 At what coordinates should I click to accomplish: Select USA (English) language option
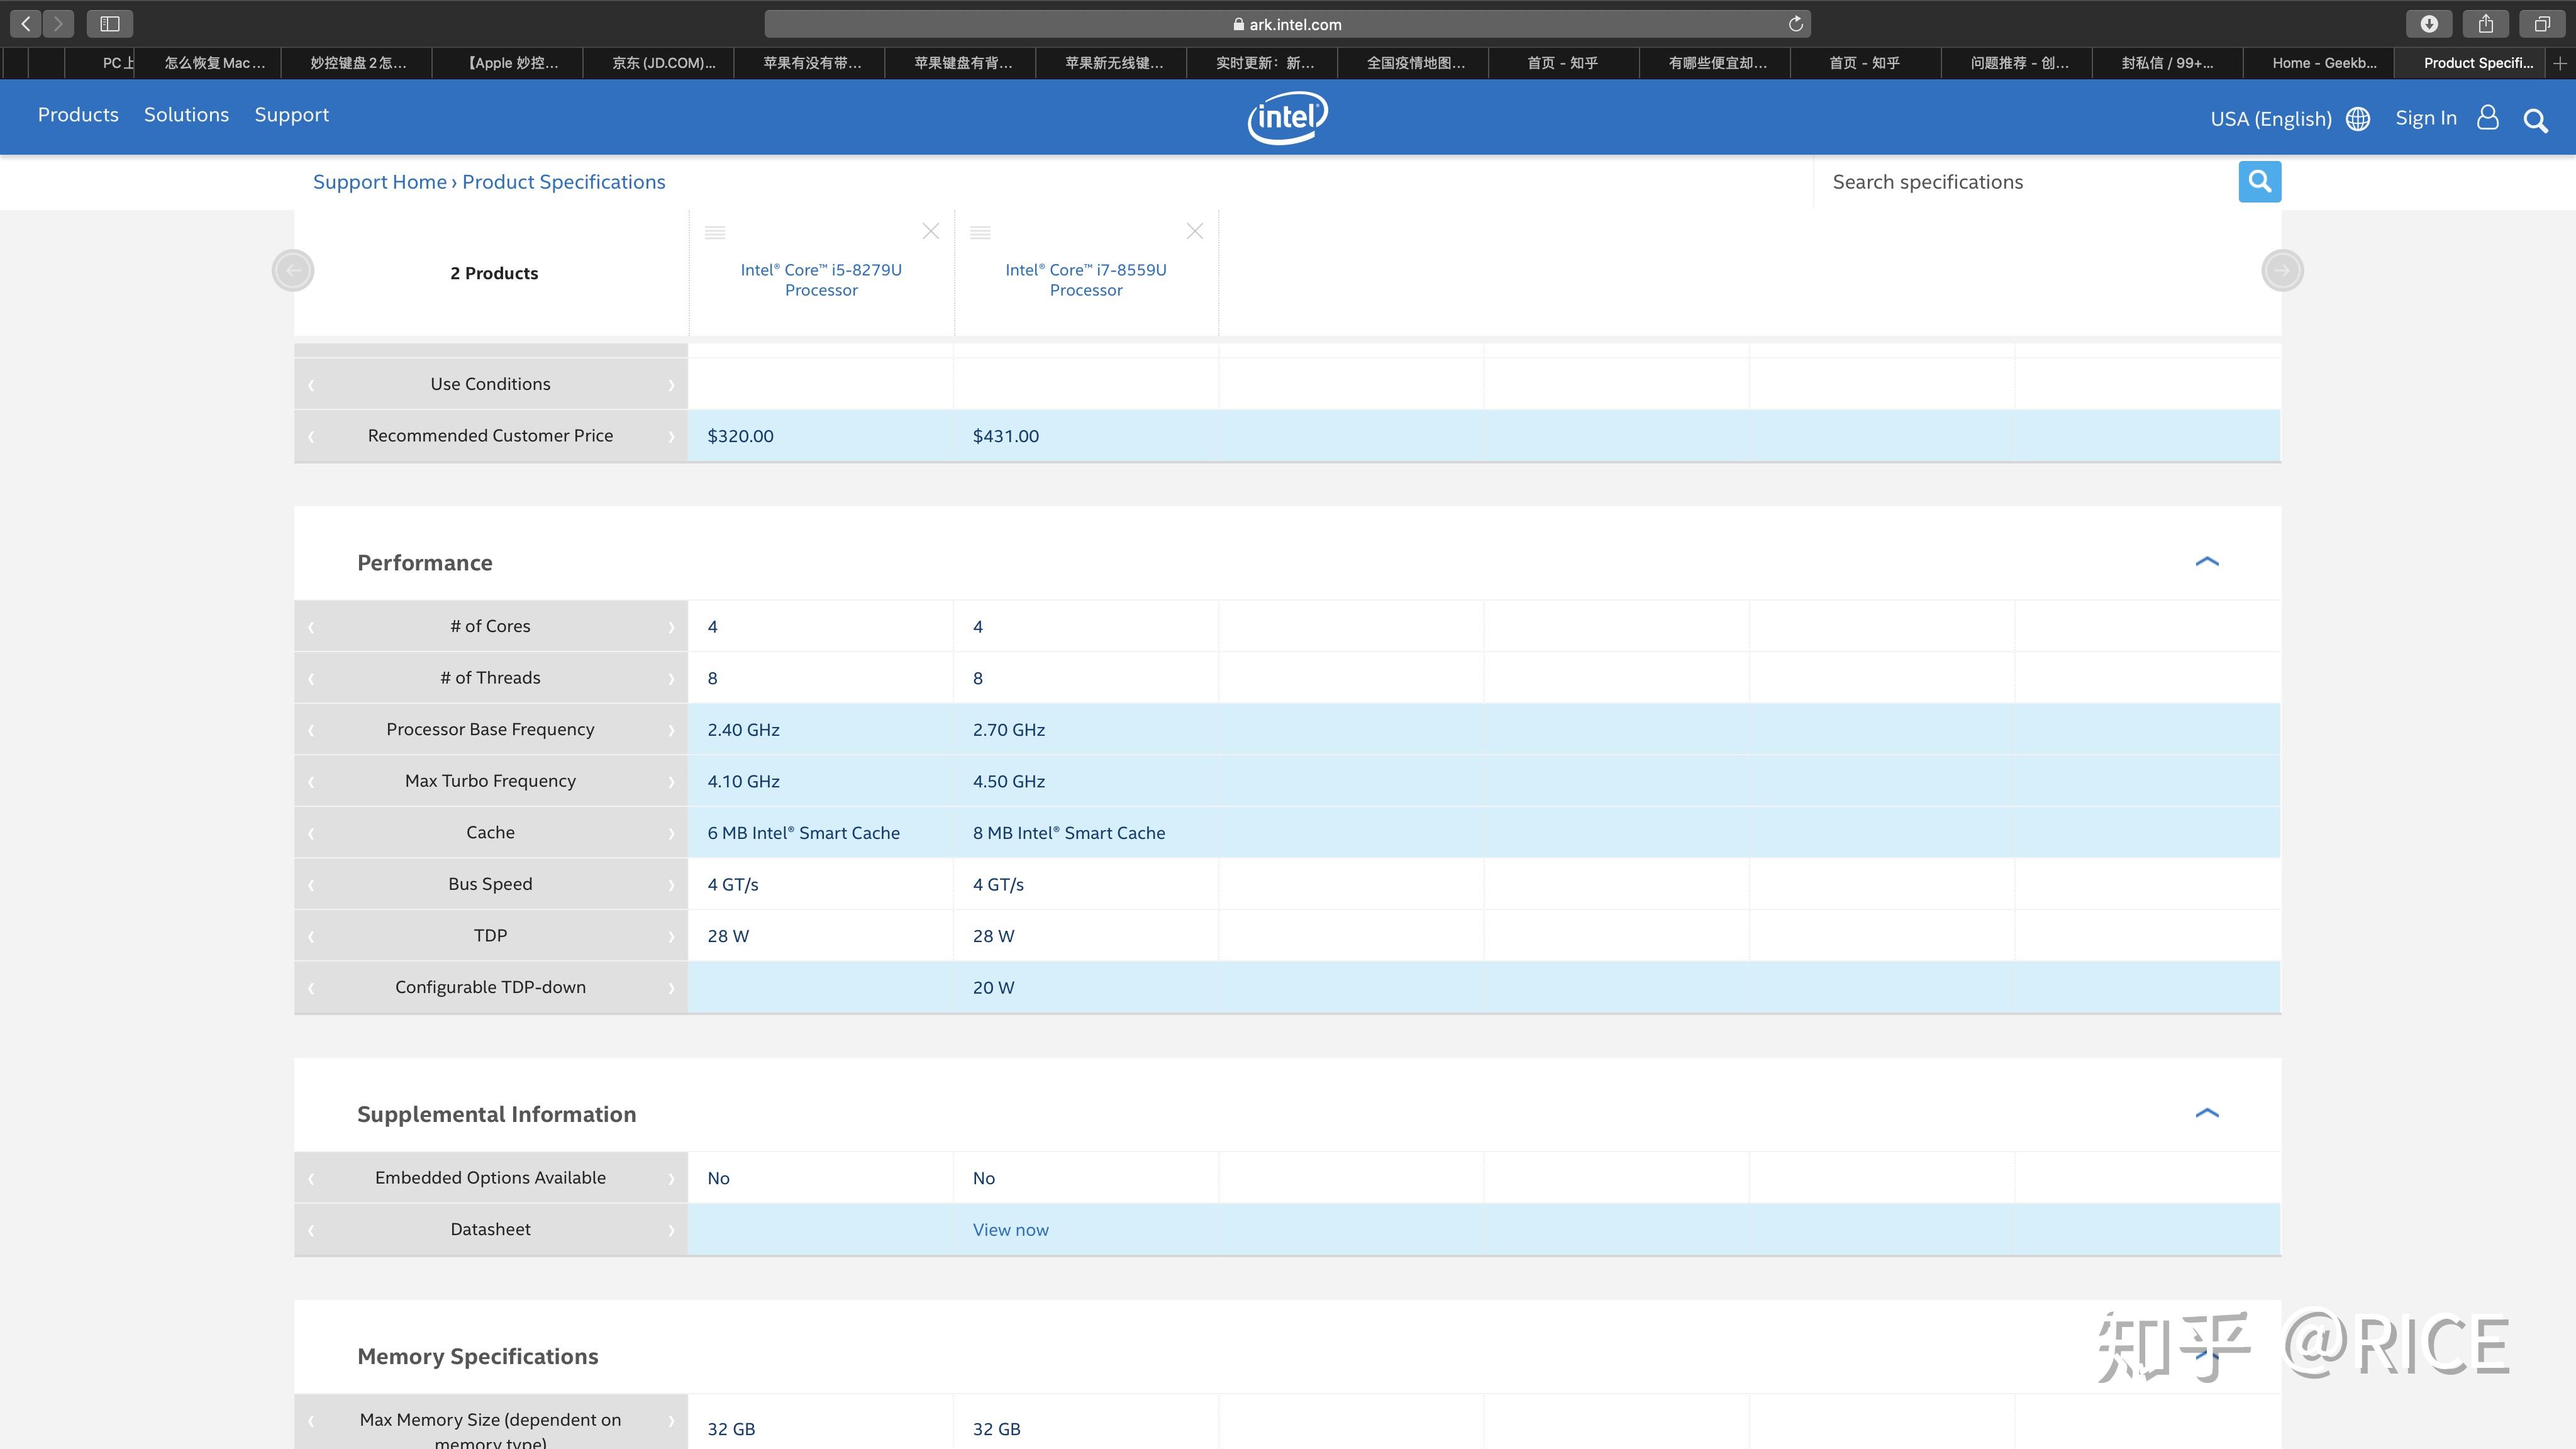pyautogui.click(x=2270, y=119)
